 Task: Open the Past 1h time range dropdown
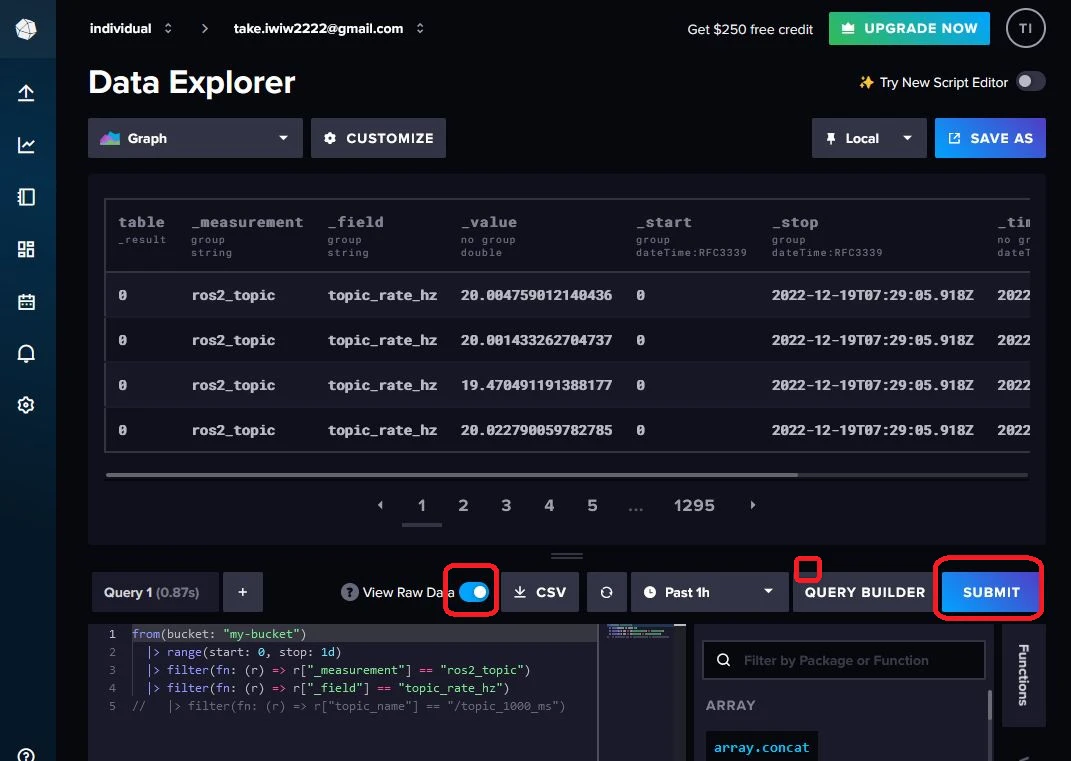709,592
